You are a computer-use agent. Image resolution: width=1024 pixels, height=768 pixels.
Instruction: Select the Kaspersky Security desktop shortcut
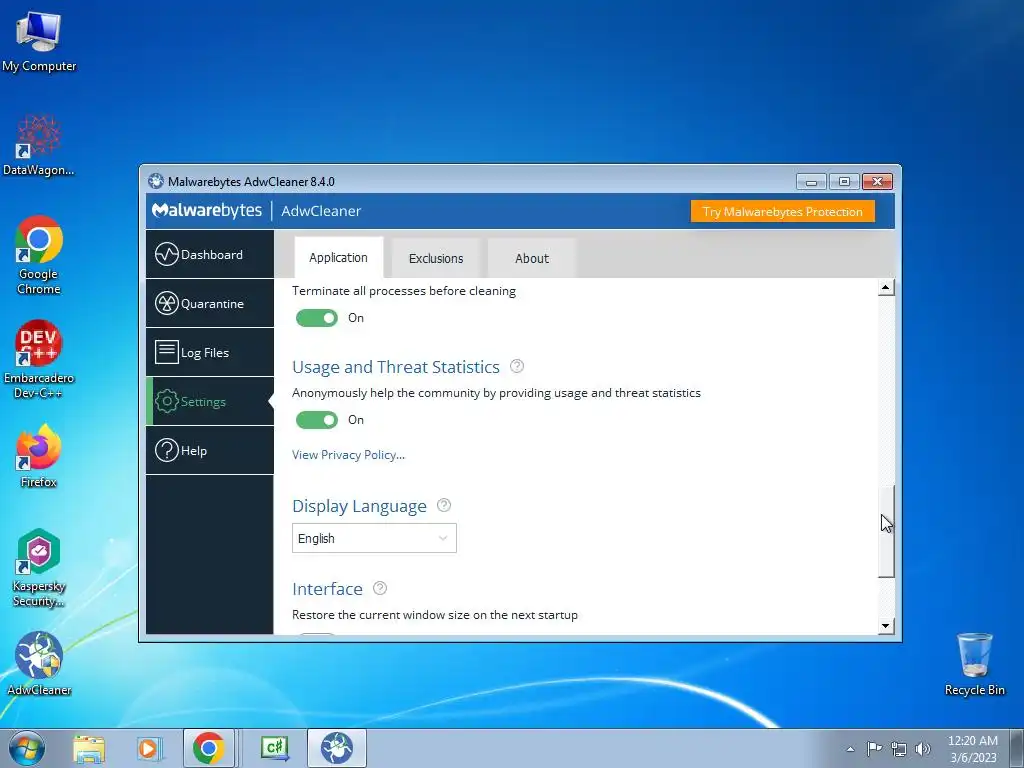(39, 568)
